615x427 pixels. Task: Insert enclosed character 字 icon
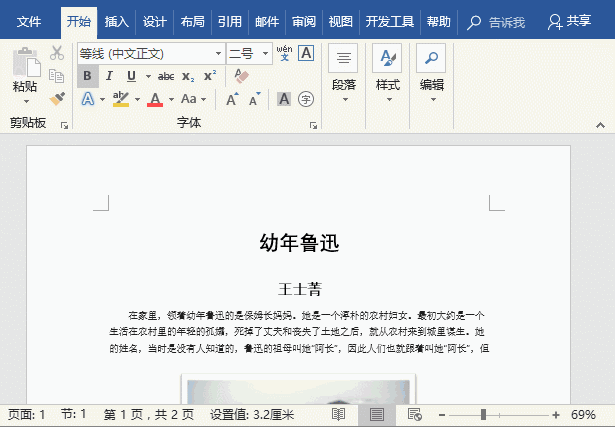click(306, 99)
